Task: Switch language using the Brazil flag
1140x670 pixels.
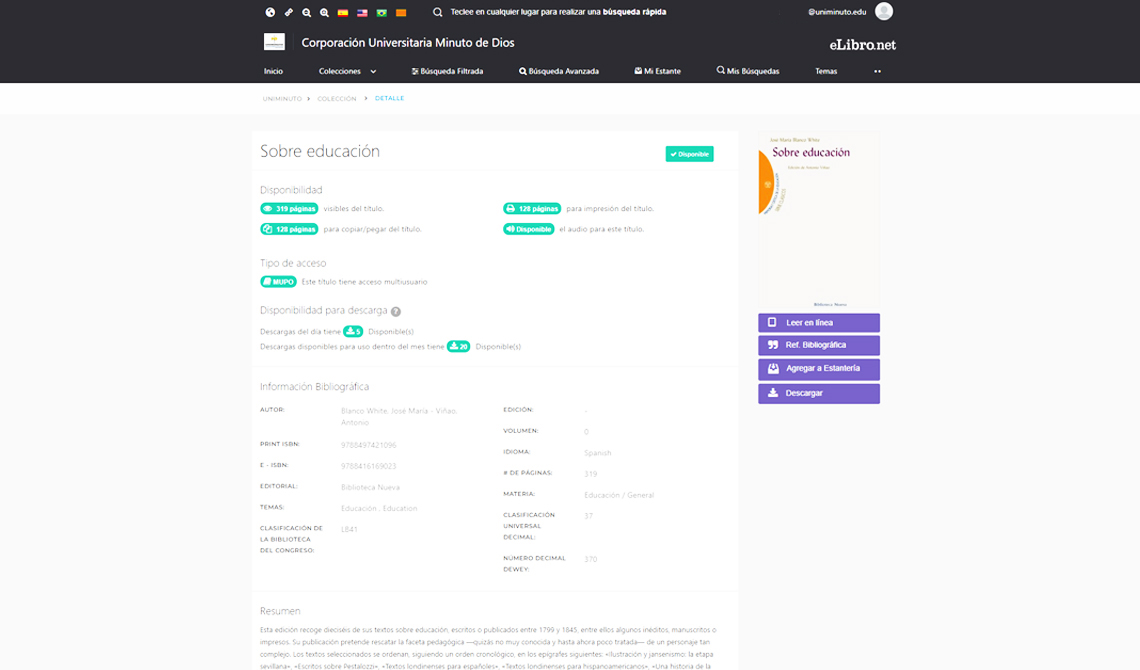Action: (382, 12)
